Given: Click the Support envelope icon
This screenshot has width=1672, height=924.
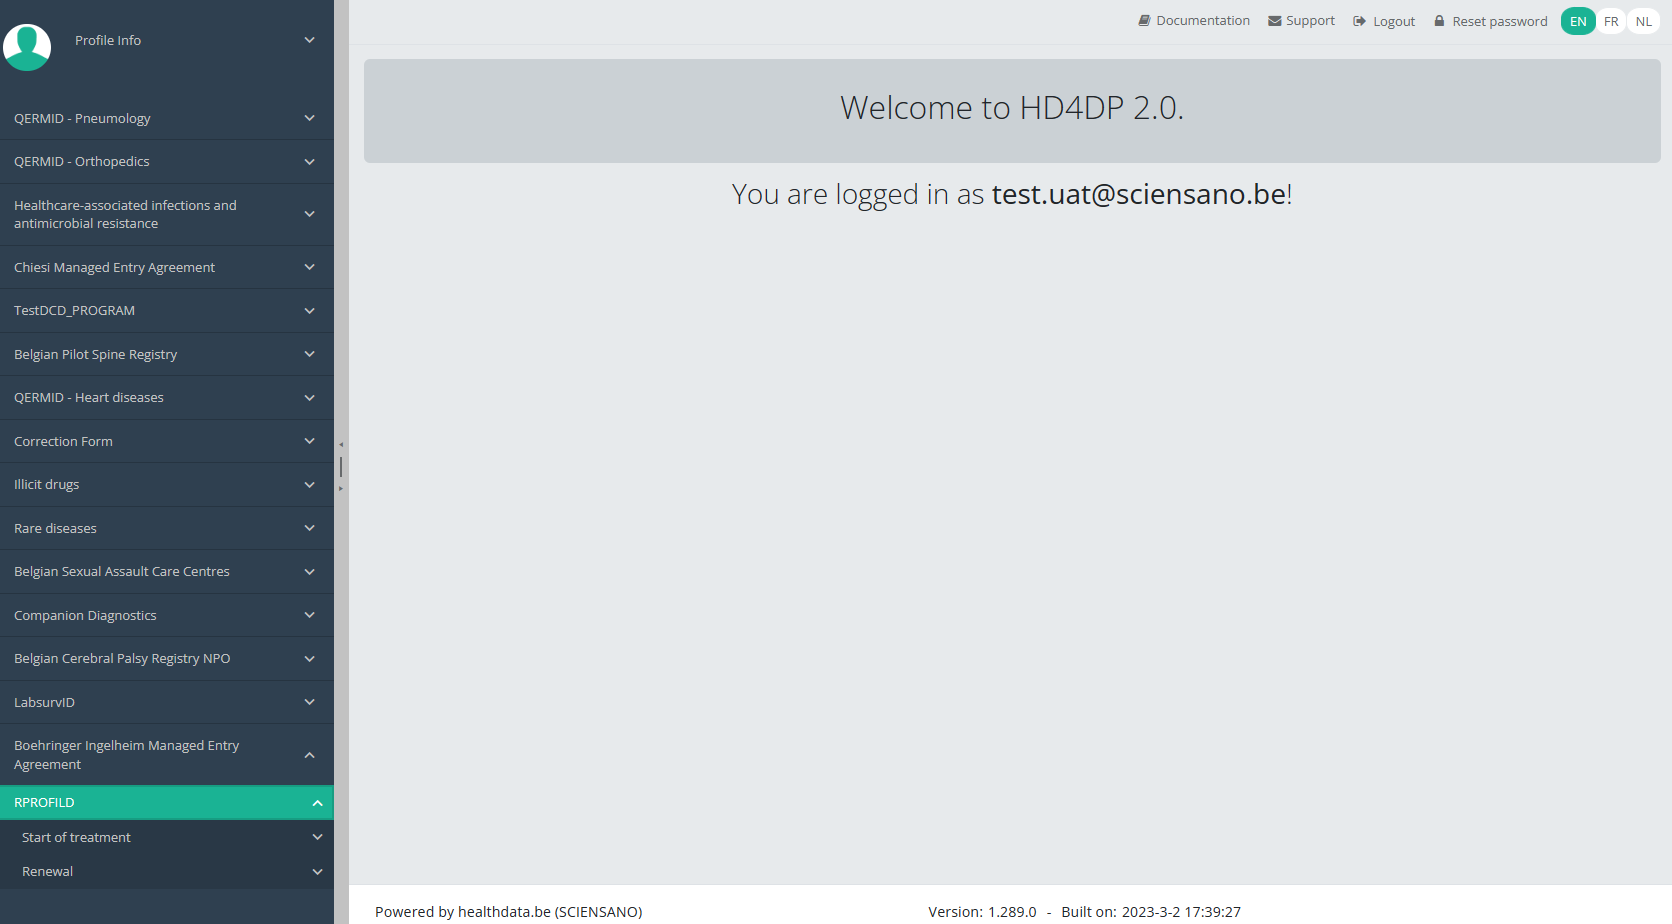Looking at the screenshot, I should click(x=1274, y=21).
